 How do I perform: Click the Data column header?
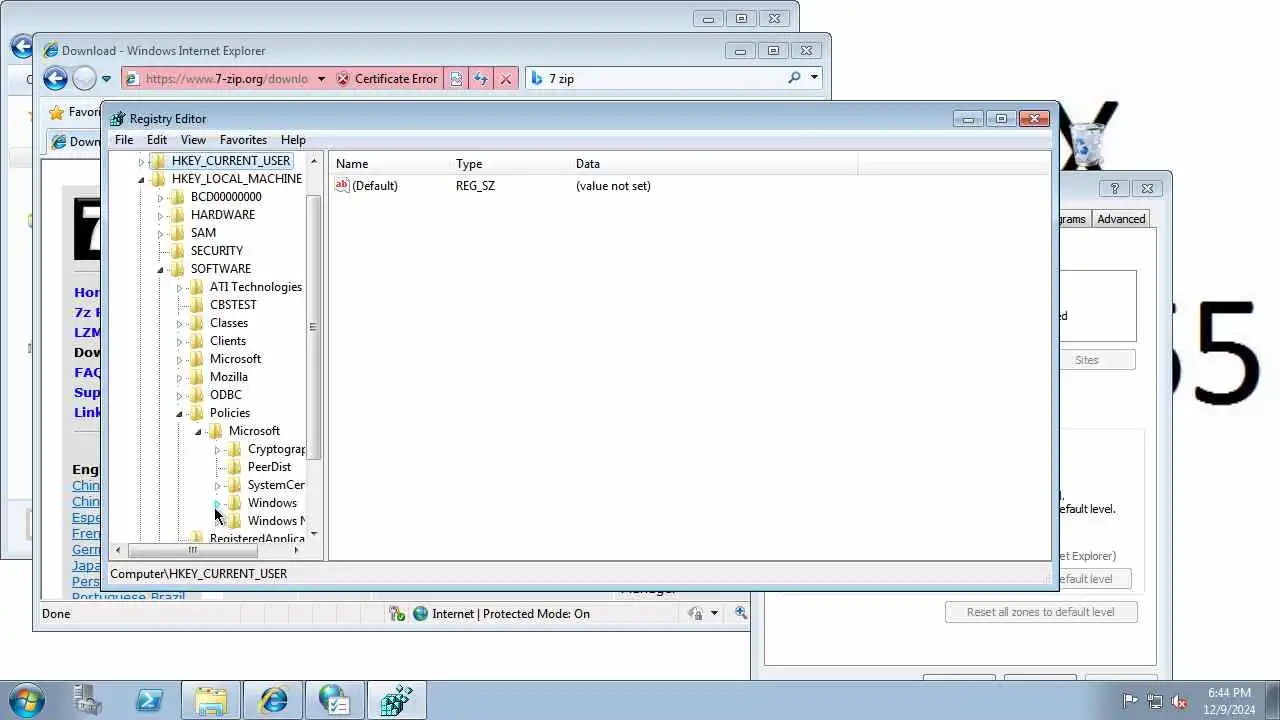point(714,164)
